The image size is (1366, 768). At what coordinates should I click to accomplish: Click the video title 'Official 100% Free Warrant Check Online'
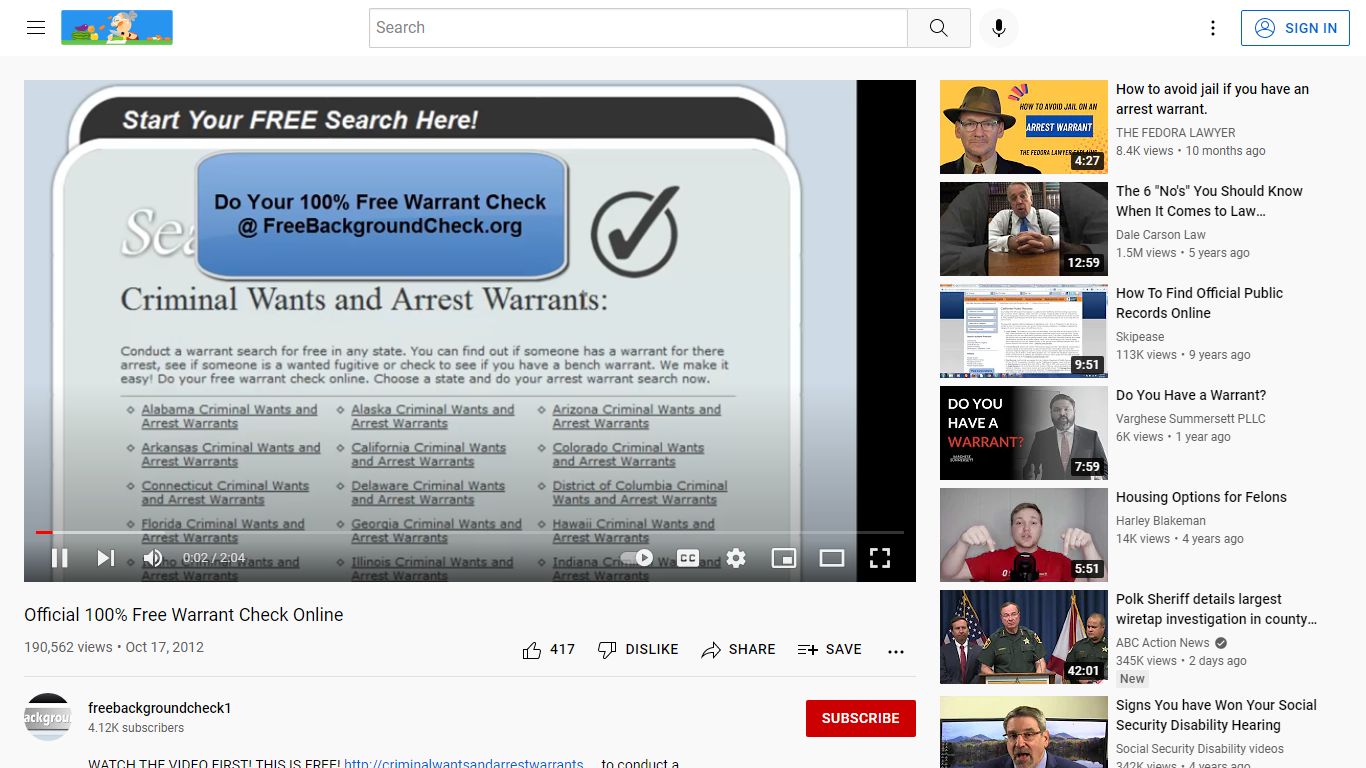[x=184, y=615]
